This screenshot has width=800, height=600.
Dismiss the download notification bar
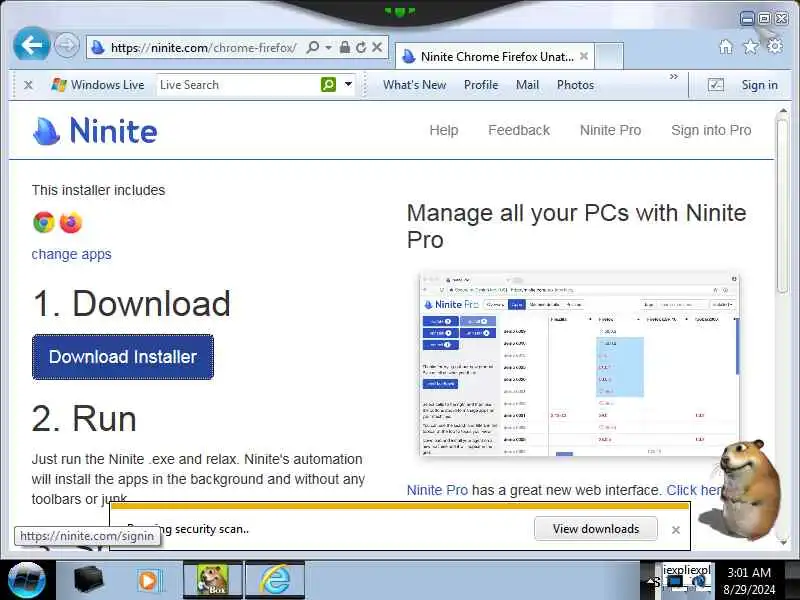pos(676,530)
